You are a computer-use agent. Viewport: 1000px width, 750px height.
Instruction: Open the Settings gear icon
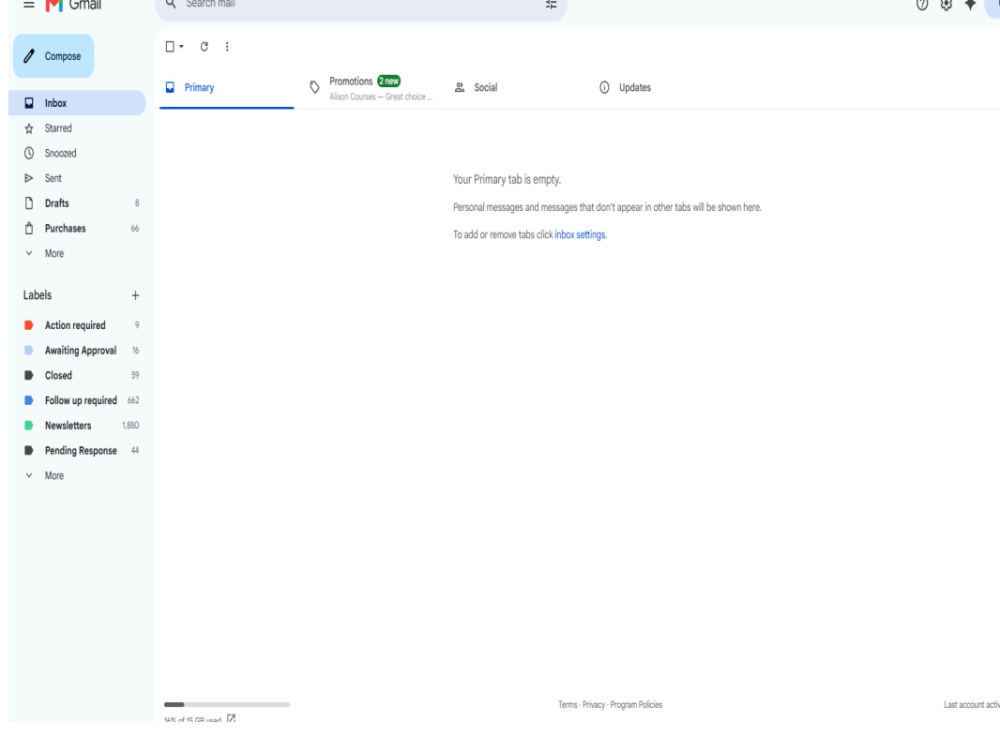[x=946, y=5]
